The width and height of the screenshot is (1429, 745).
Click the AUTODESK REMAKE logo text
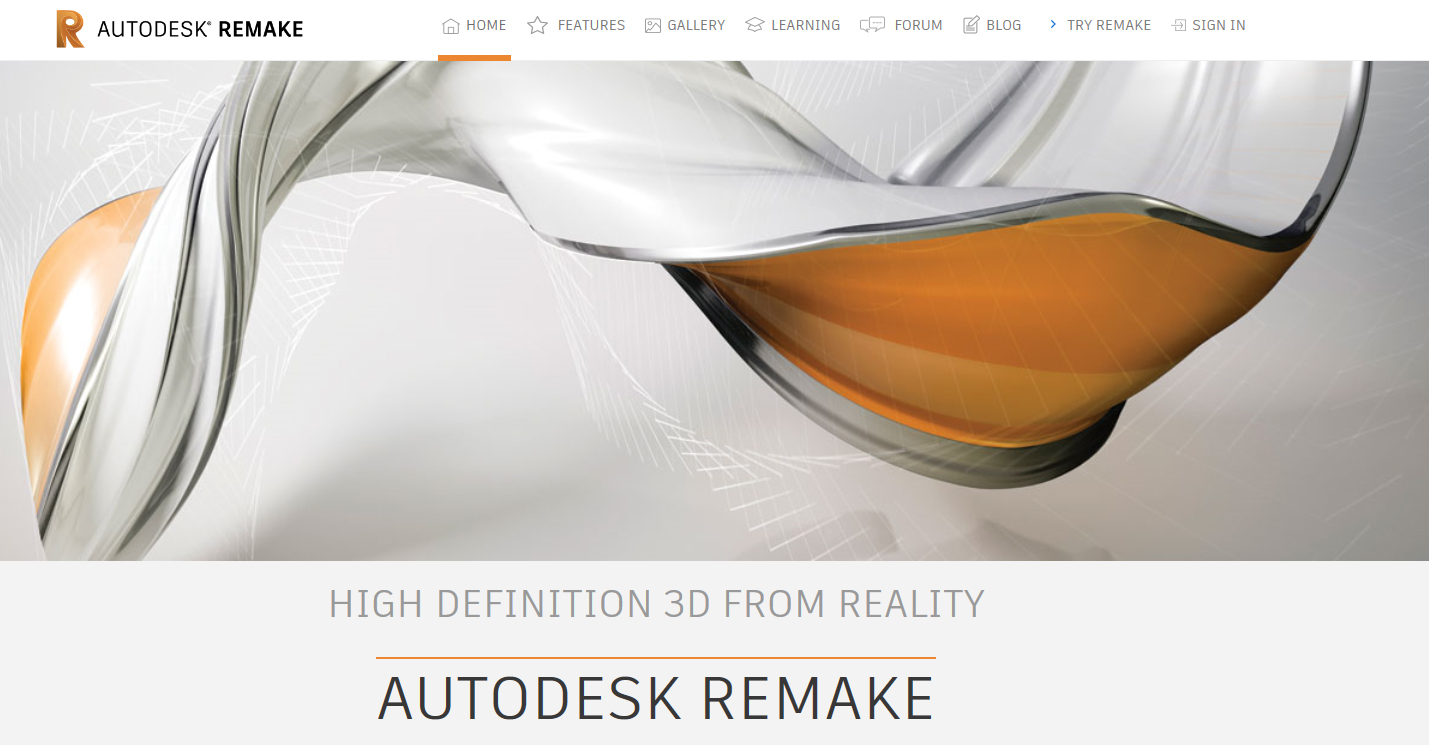pyautogui.click(x=200, y=30)
